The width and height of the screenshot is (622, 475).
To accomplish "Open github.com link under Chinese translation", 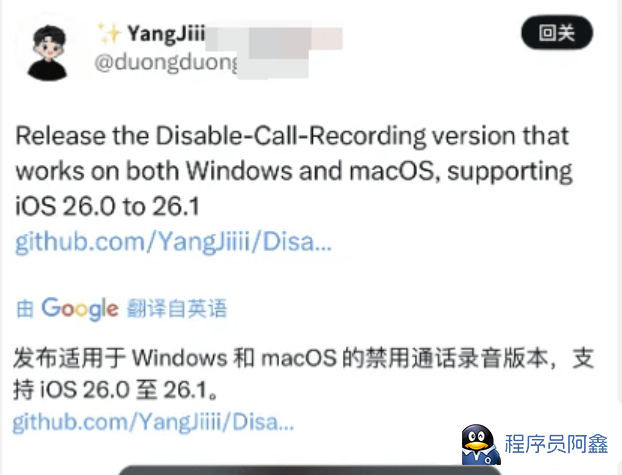I will [153, 421].
